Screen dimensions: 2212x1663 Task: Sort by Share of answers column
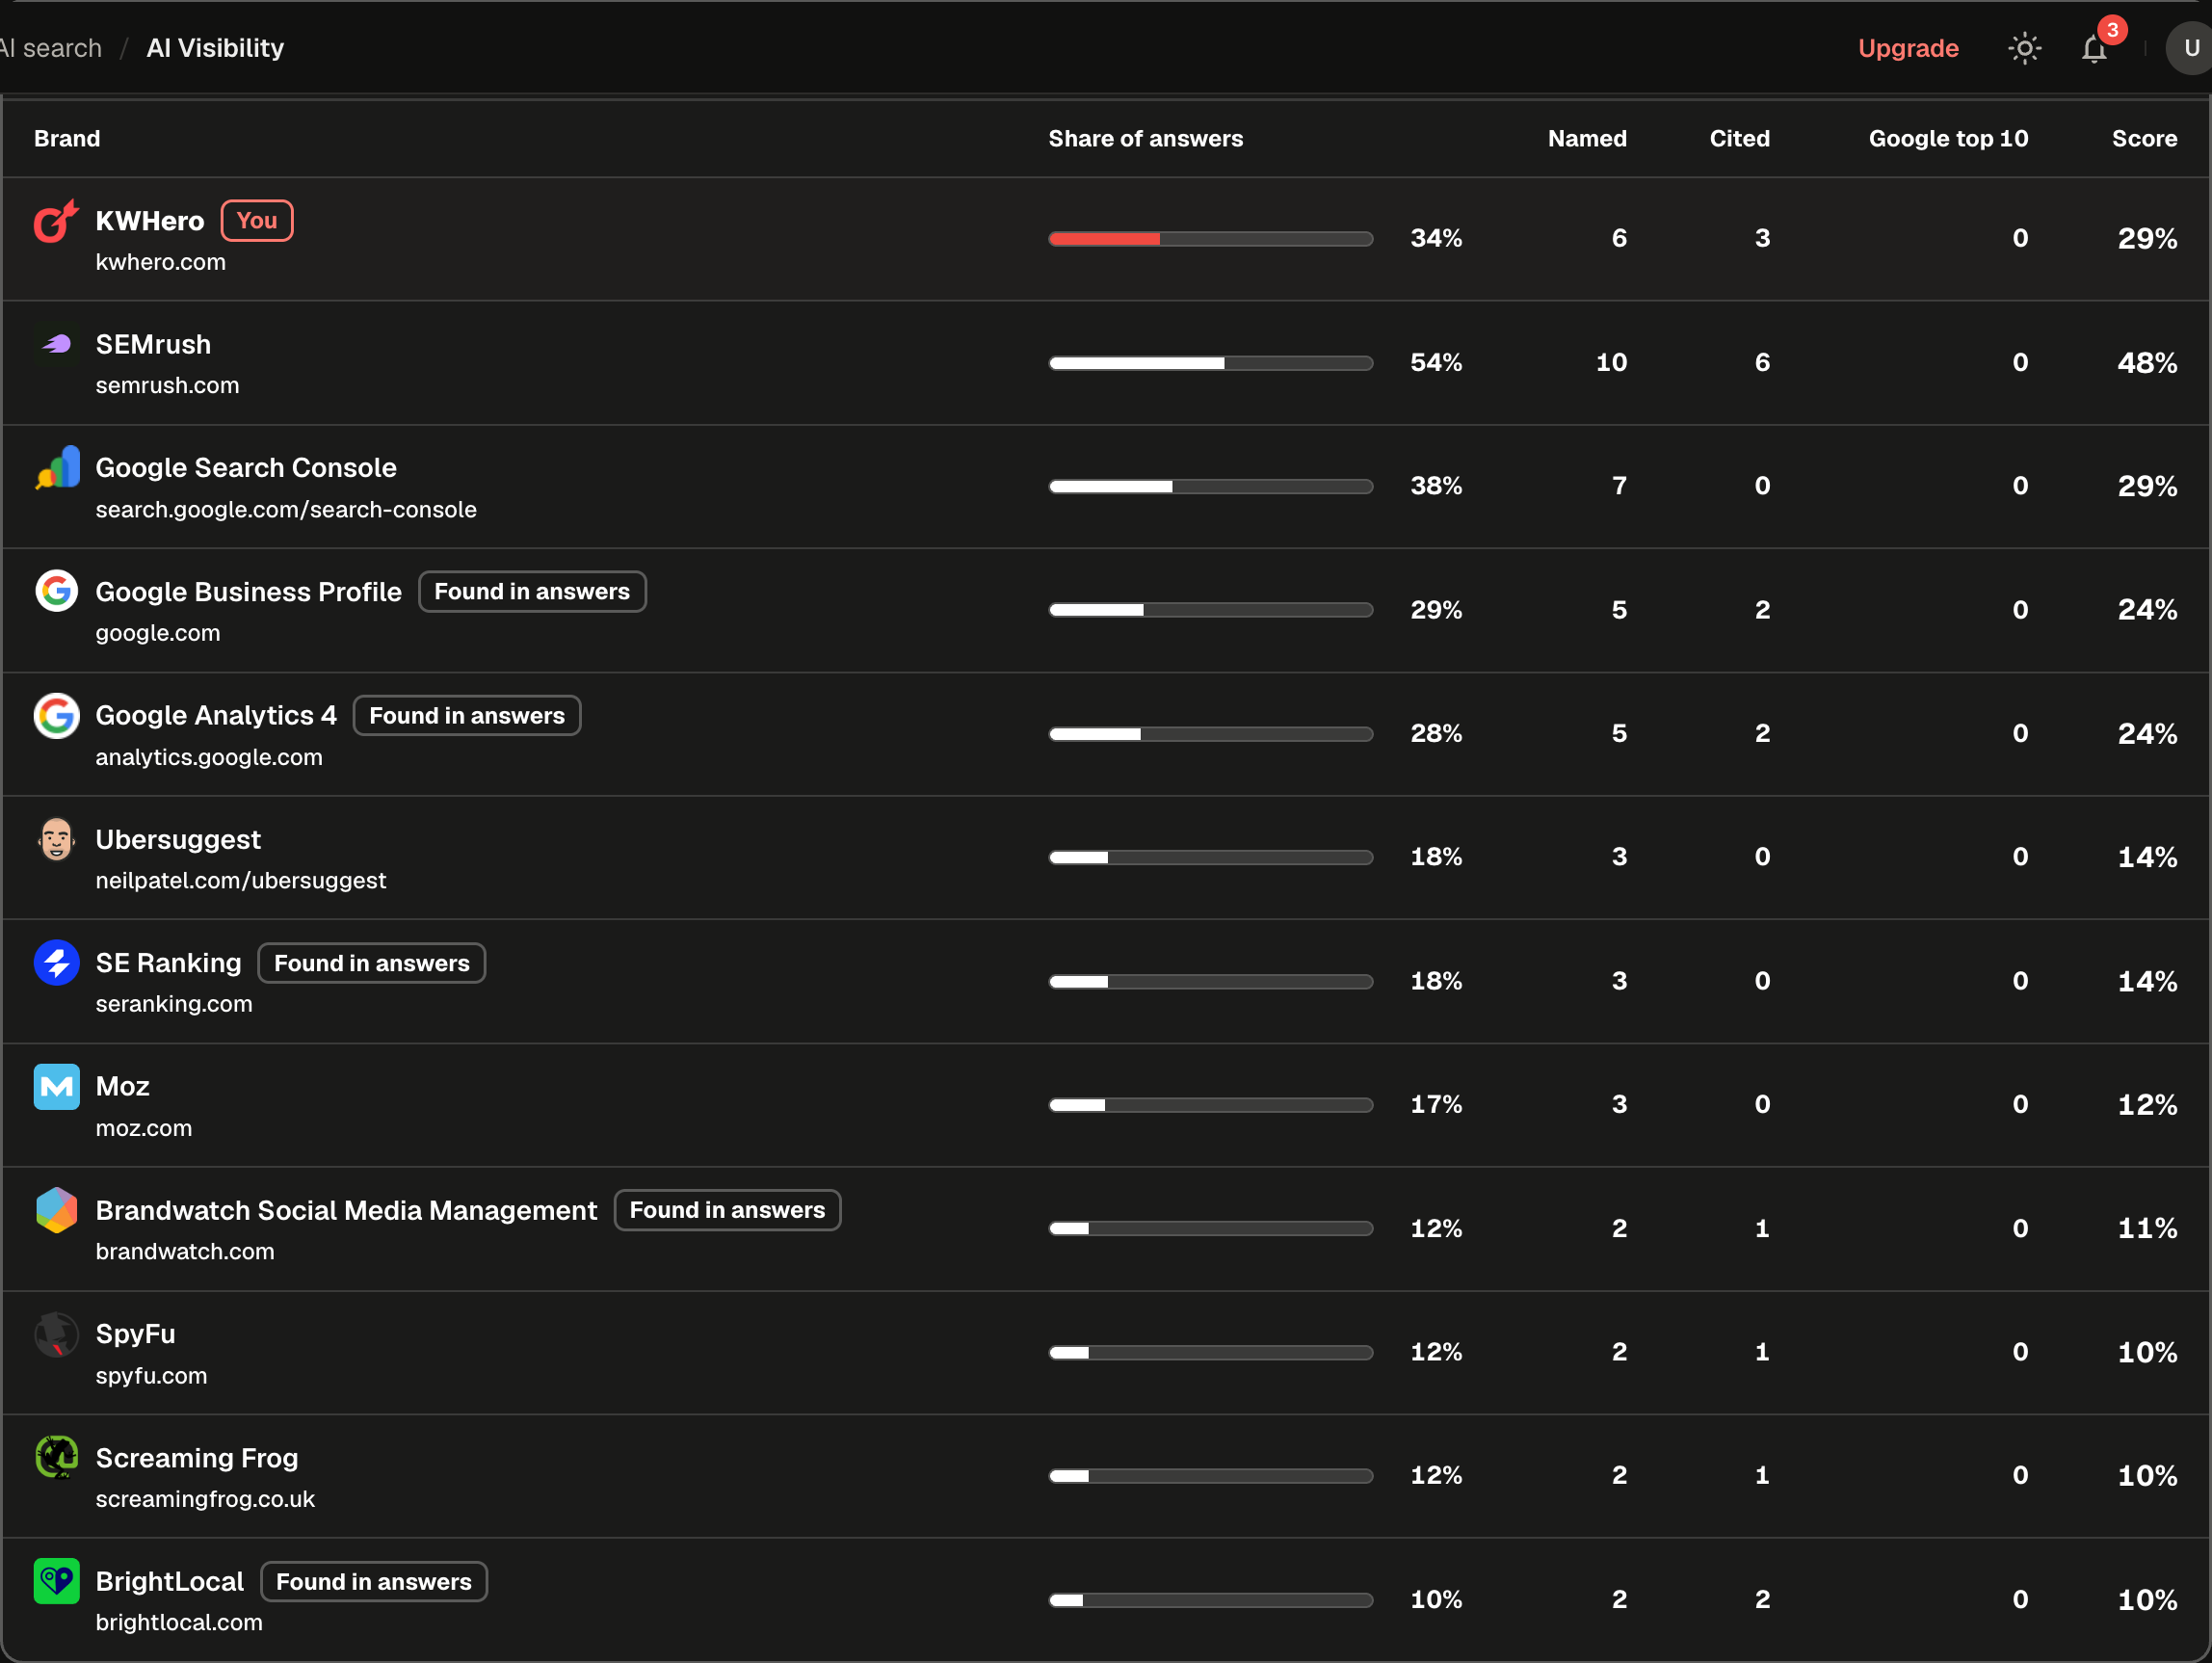pyautogui.click(x=1146, y=138)
